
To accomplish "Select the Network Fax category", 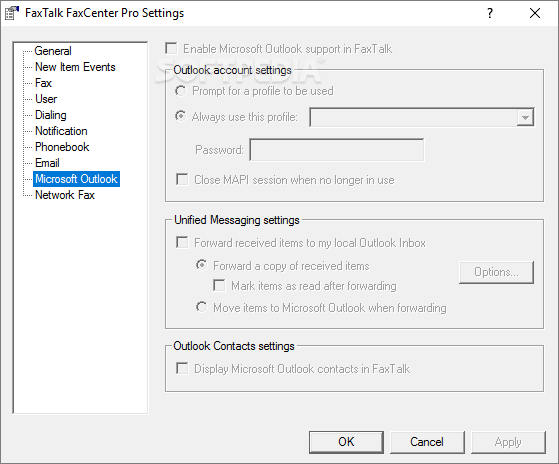I will (x=65, y=195).
